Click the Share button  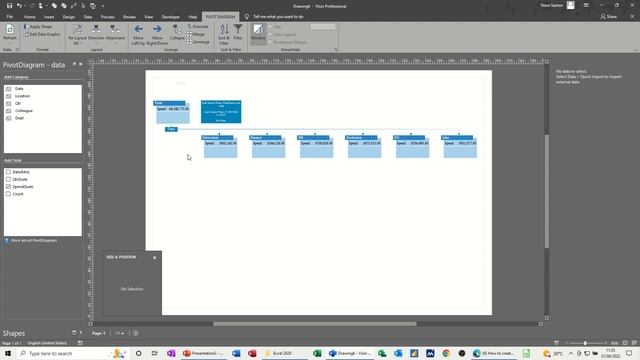[x=609, y=17]
